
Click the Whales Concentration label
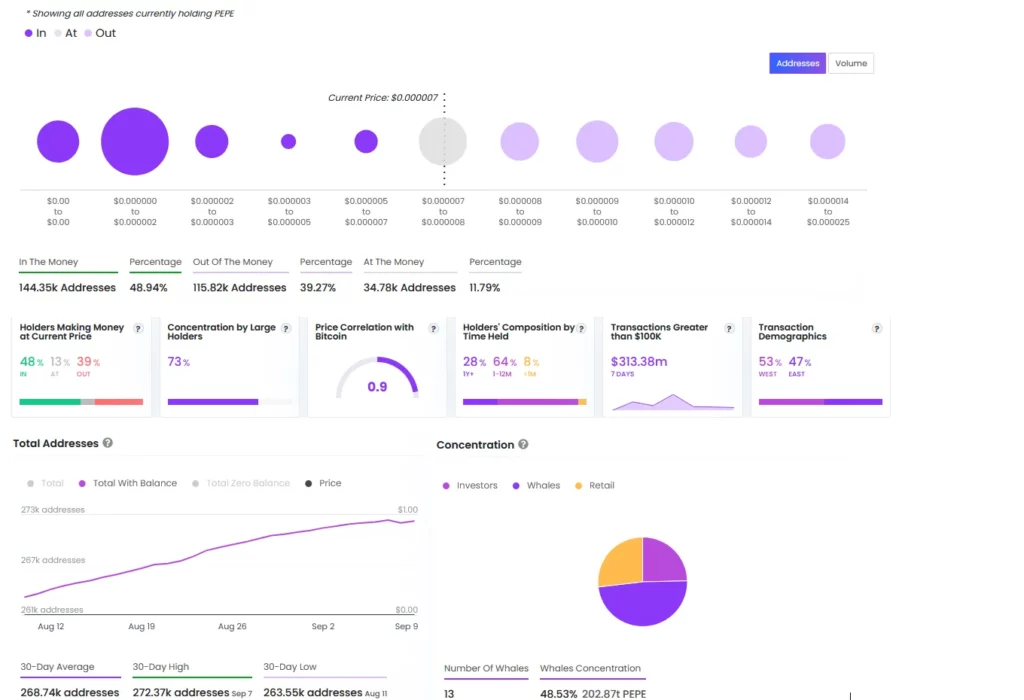pos(590,668)
